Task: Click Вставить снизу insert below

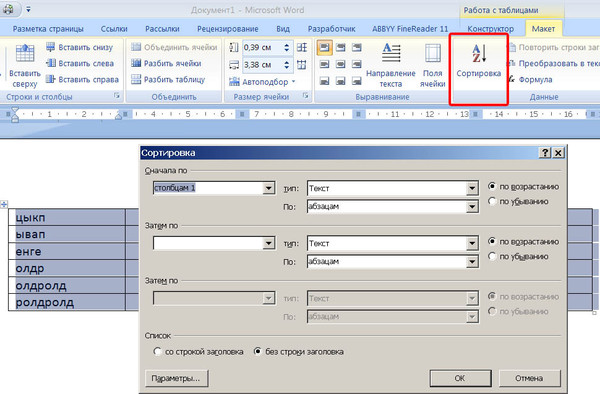Action: (x=79, y=47)
